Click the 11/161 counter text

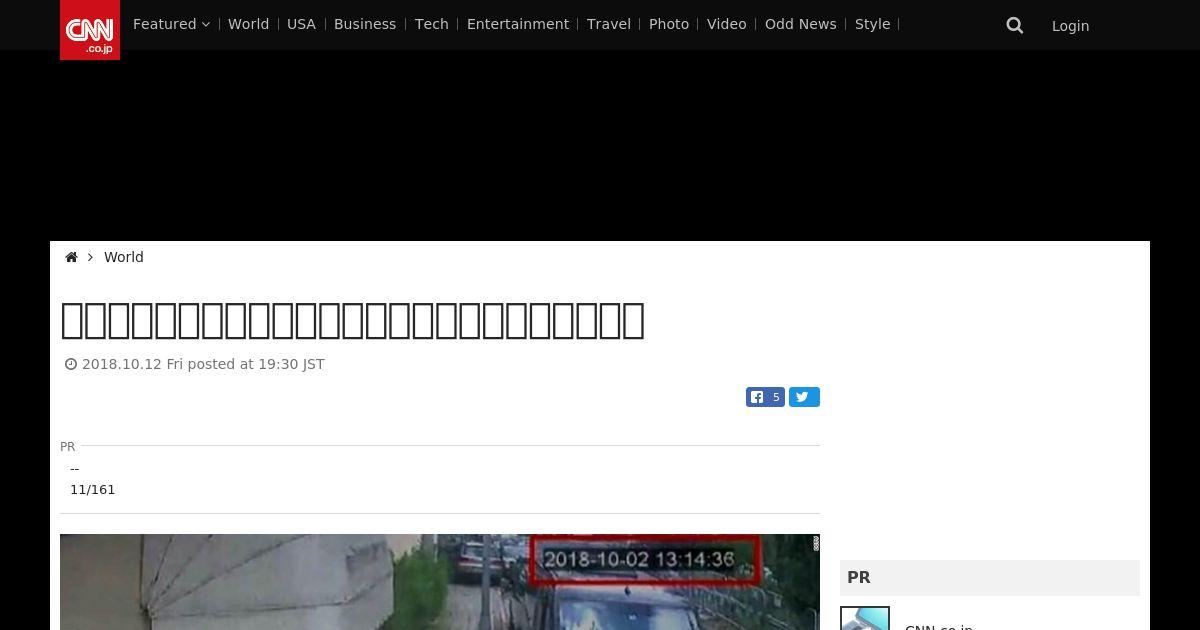(x=93, y=490)
